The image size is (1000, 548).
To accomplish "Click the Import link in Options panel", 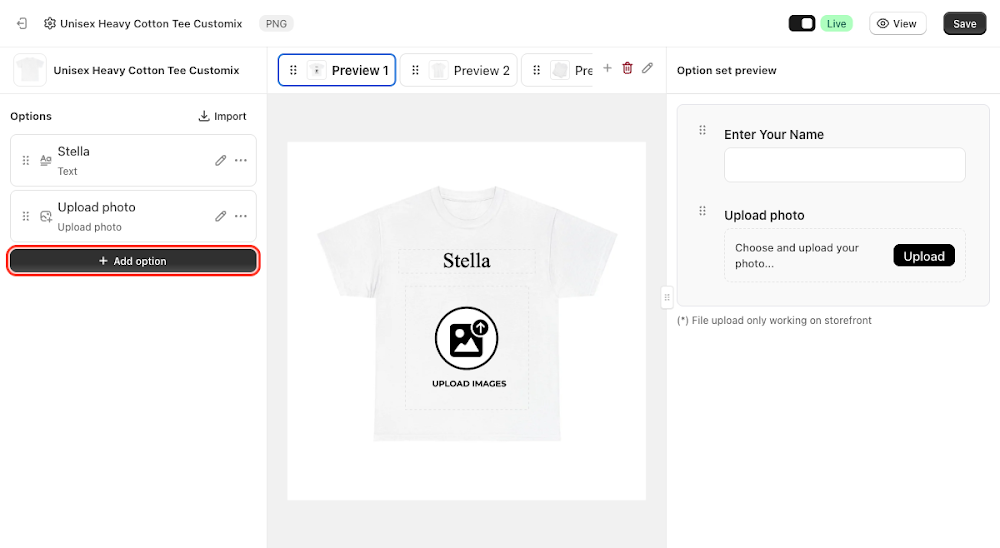I will 223,116.
